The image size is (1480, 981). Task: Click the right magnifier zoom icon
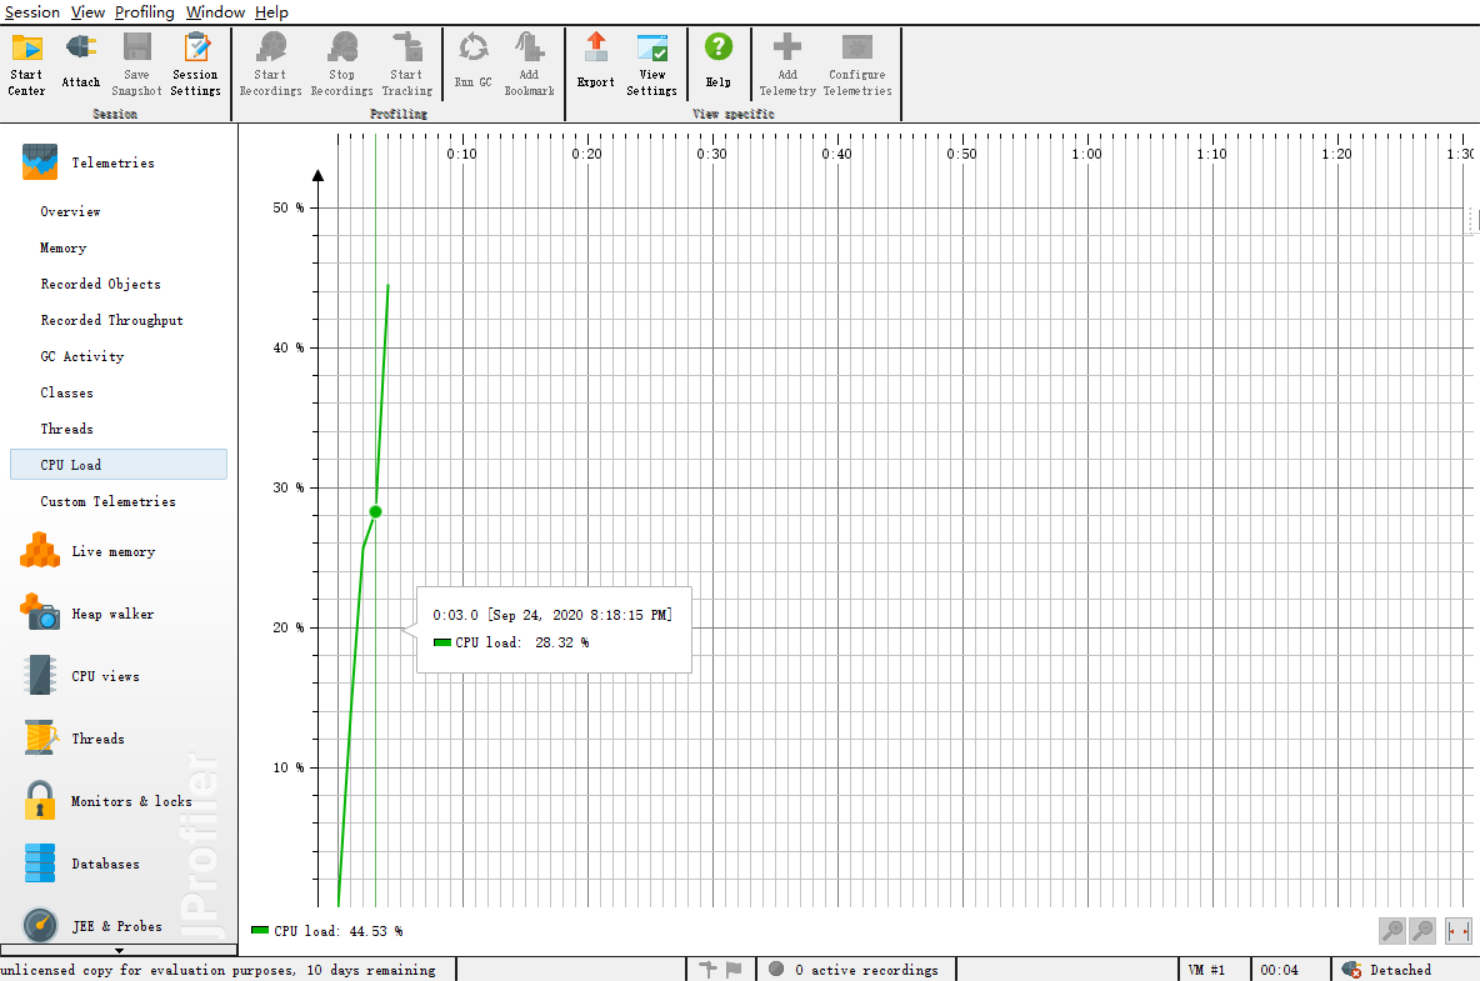tap(1422, 931)
